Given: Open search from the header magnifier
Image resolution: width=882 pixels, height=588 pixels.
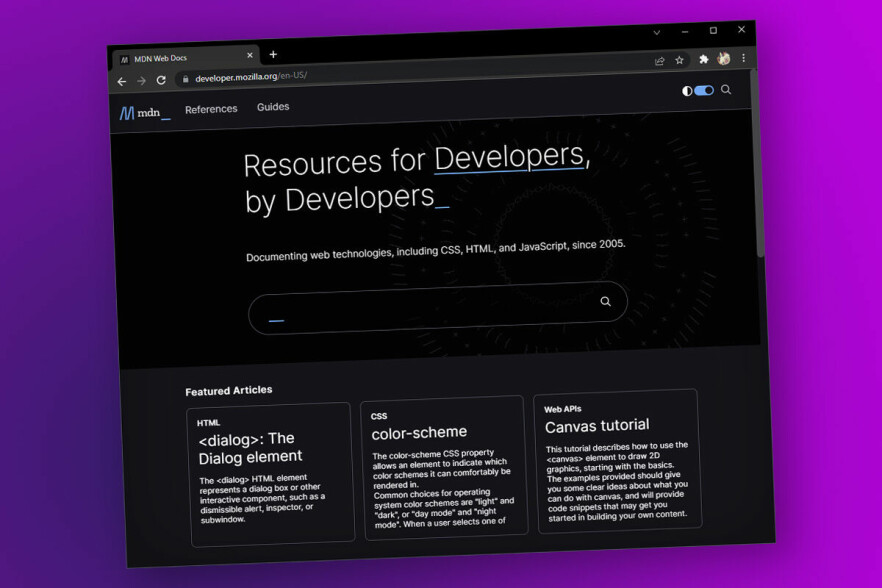Looking at the screenshot, I should [726, 89].
